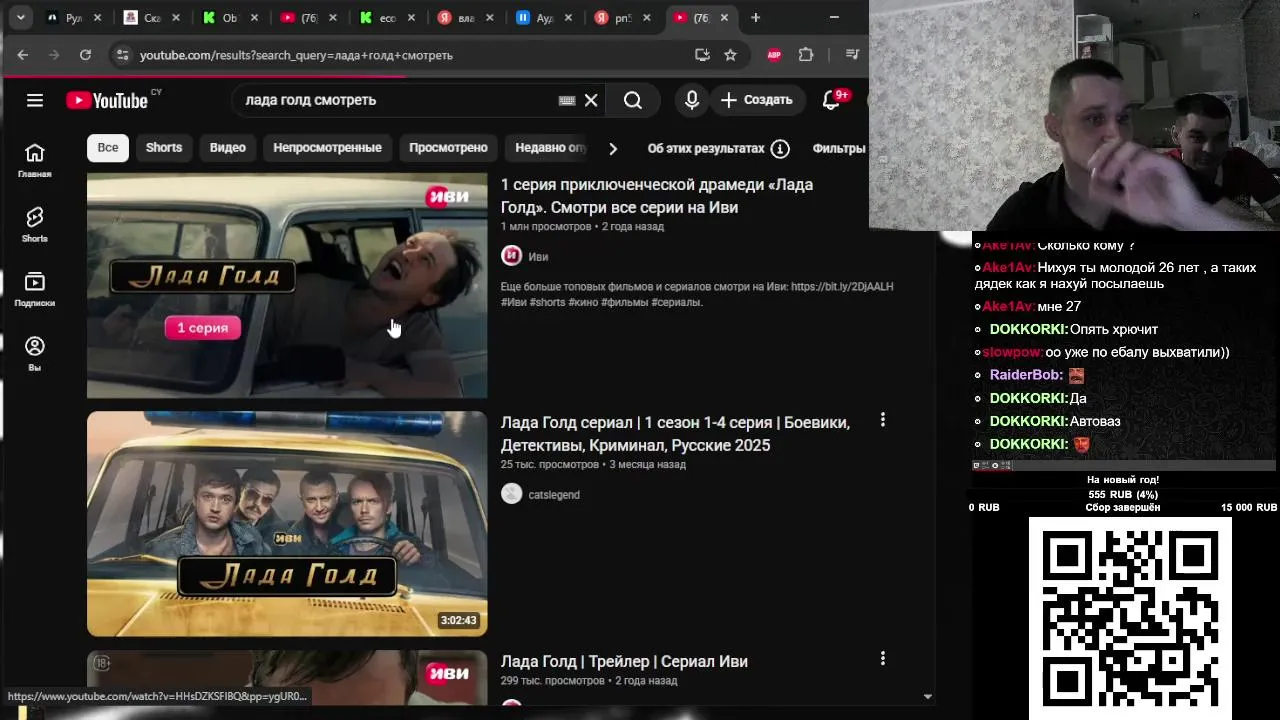Start voice search with the microphone icon
Image resolution: width=1280 pixels, height=720 pixels.
691,100
